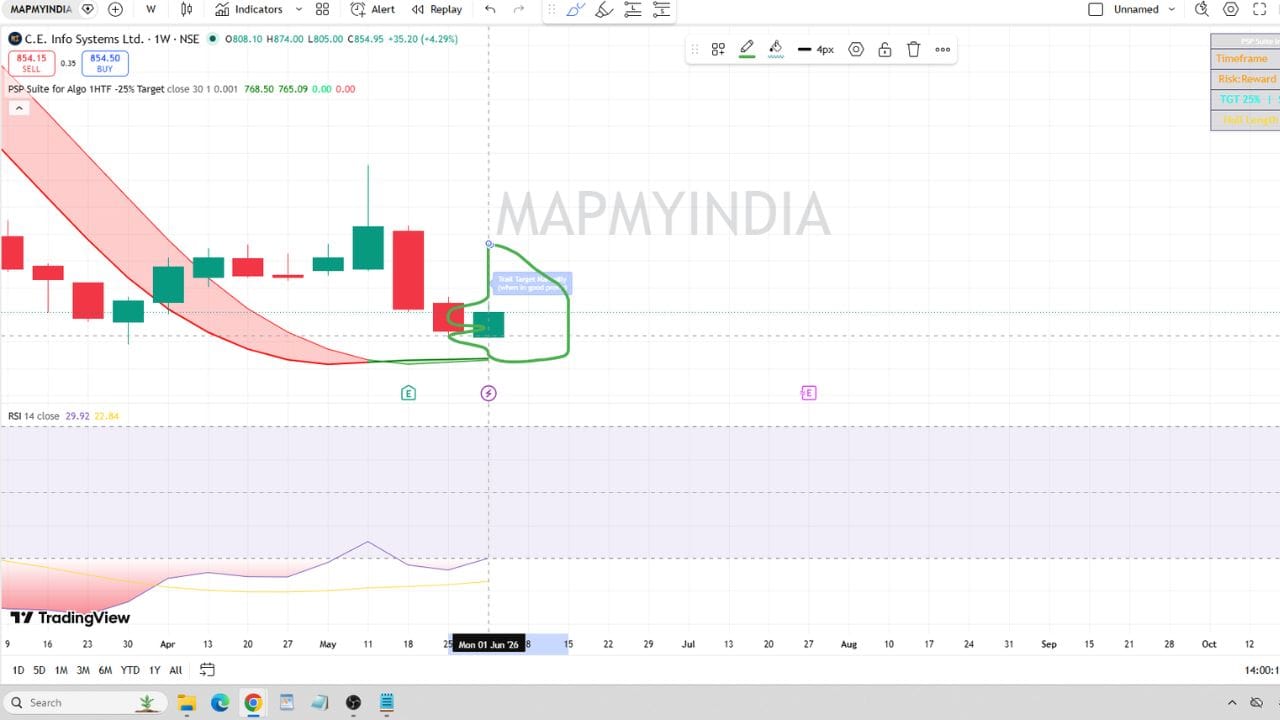The width and height of the screenshot is (1280, 720).
Task: Collapse the indicator legend arrow
Action: coord(19,108)
